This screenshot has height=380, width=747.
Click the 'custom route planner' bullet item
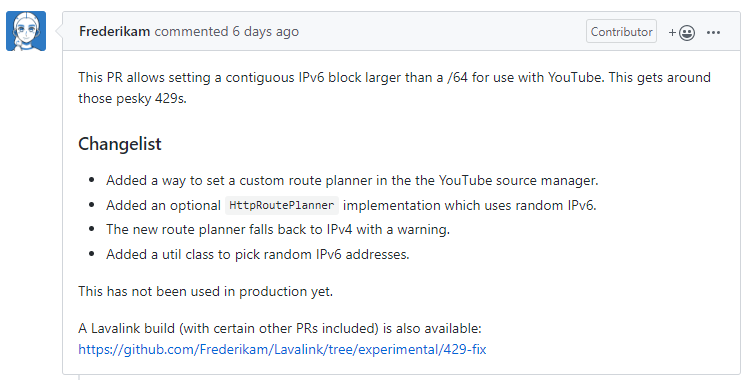coord(352,180)
